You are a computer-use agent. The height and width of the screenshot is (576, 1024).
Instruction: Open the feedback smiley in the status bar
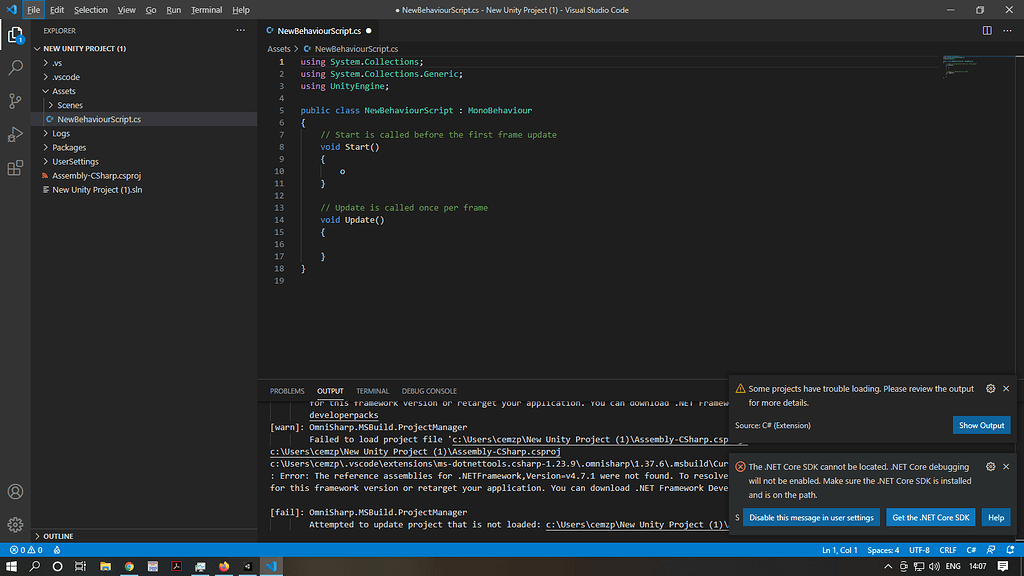[991, 550]
